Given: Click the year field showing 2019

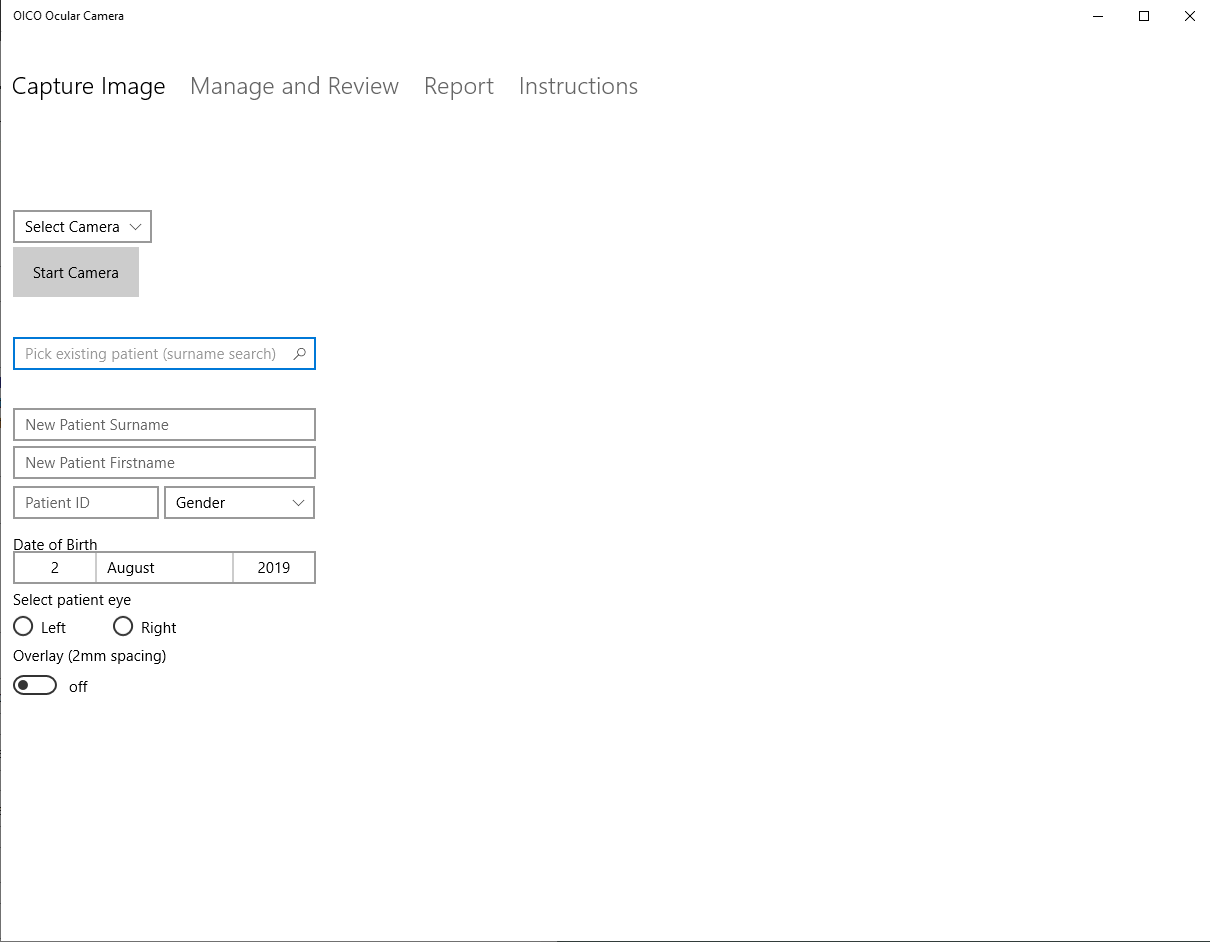Looking at the screenshot, I should click(274, 567).
